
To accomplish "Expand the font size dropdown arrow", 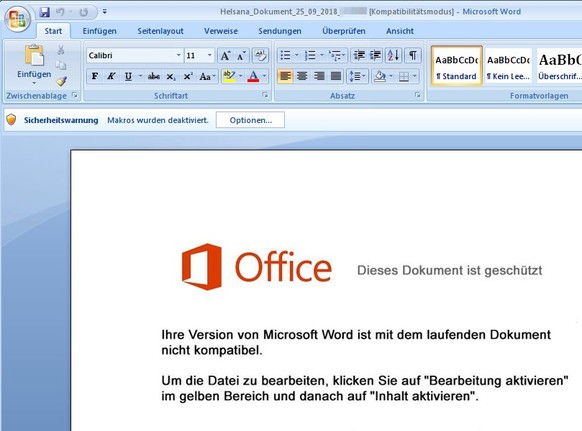I will [210, 55].
